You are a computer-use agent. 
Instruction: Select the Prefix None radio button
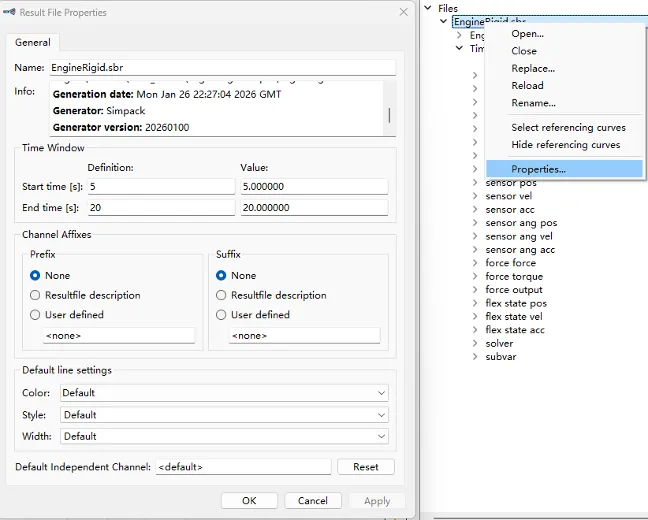[x=36, y=275]
